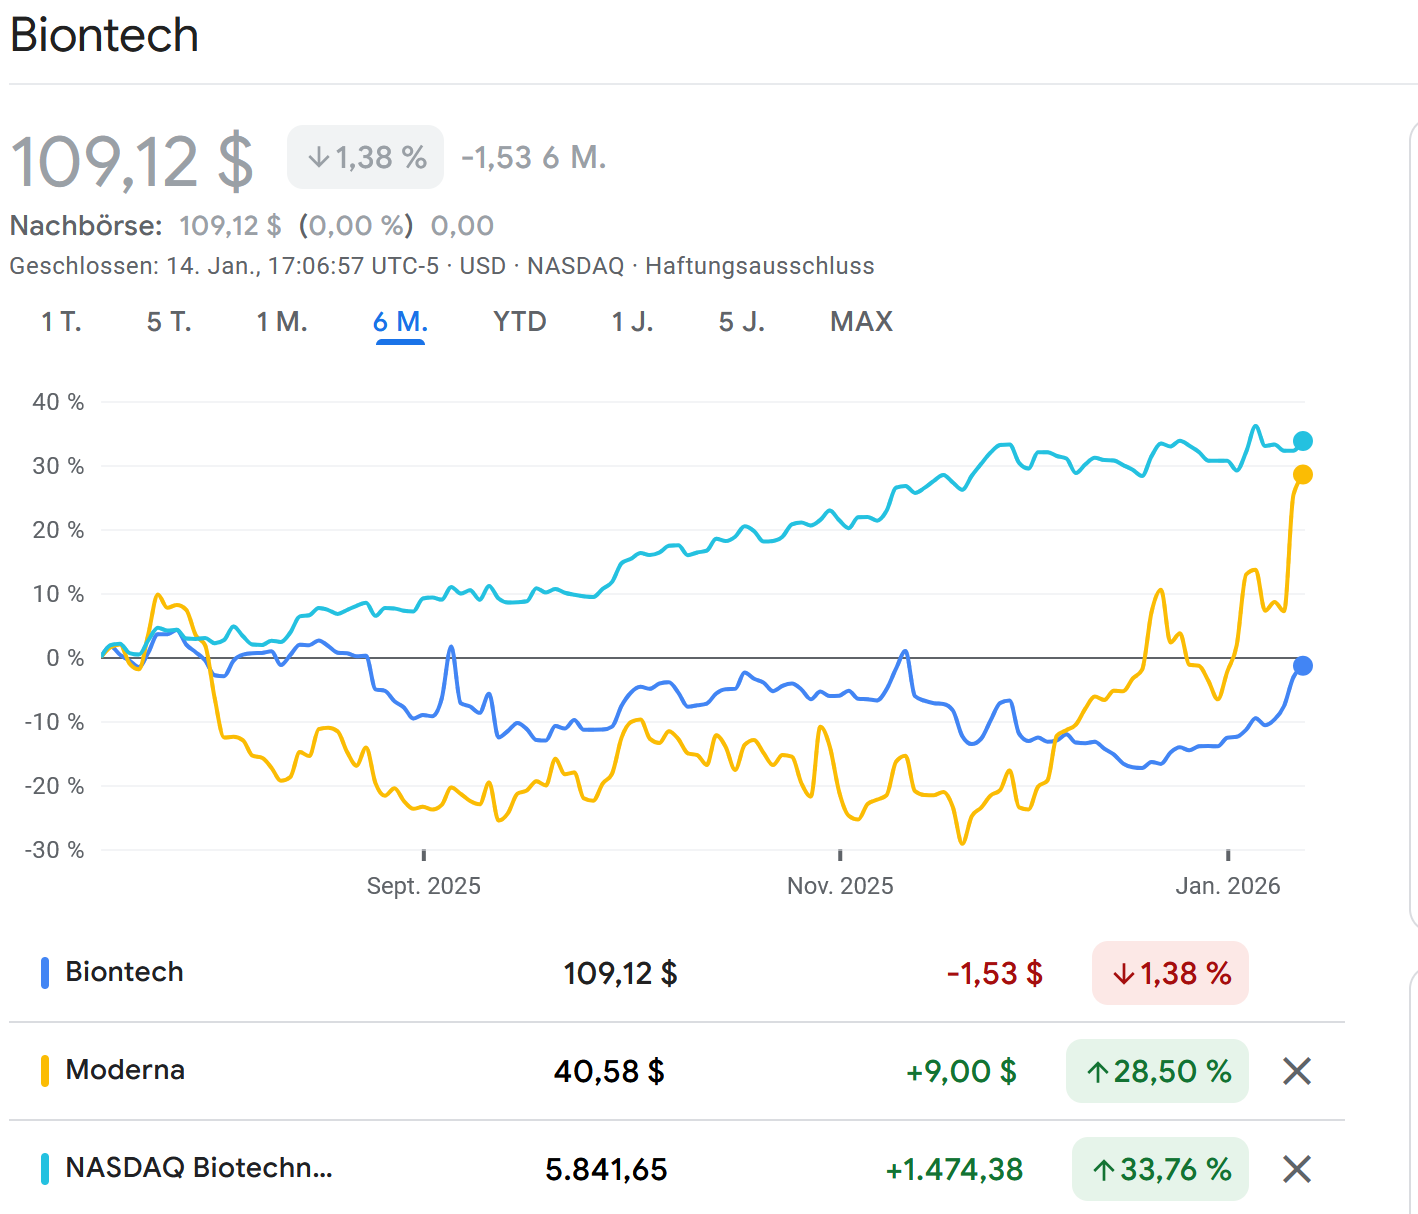Click the yellow Moderna color indicator
The image size is (1418, 1214).
(x=45, y=1071)
